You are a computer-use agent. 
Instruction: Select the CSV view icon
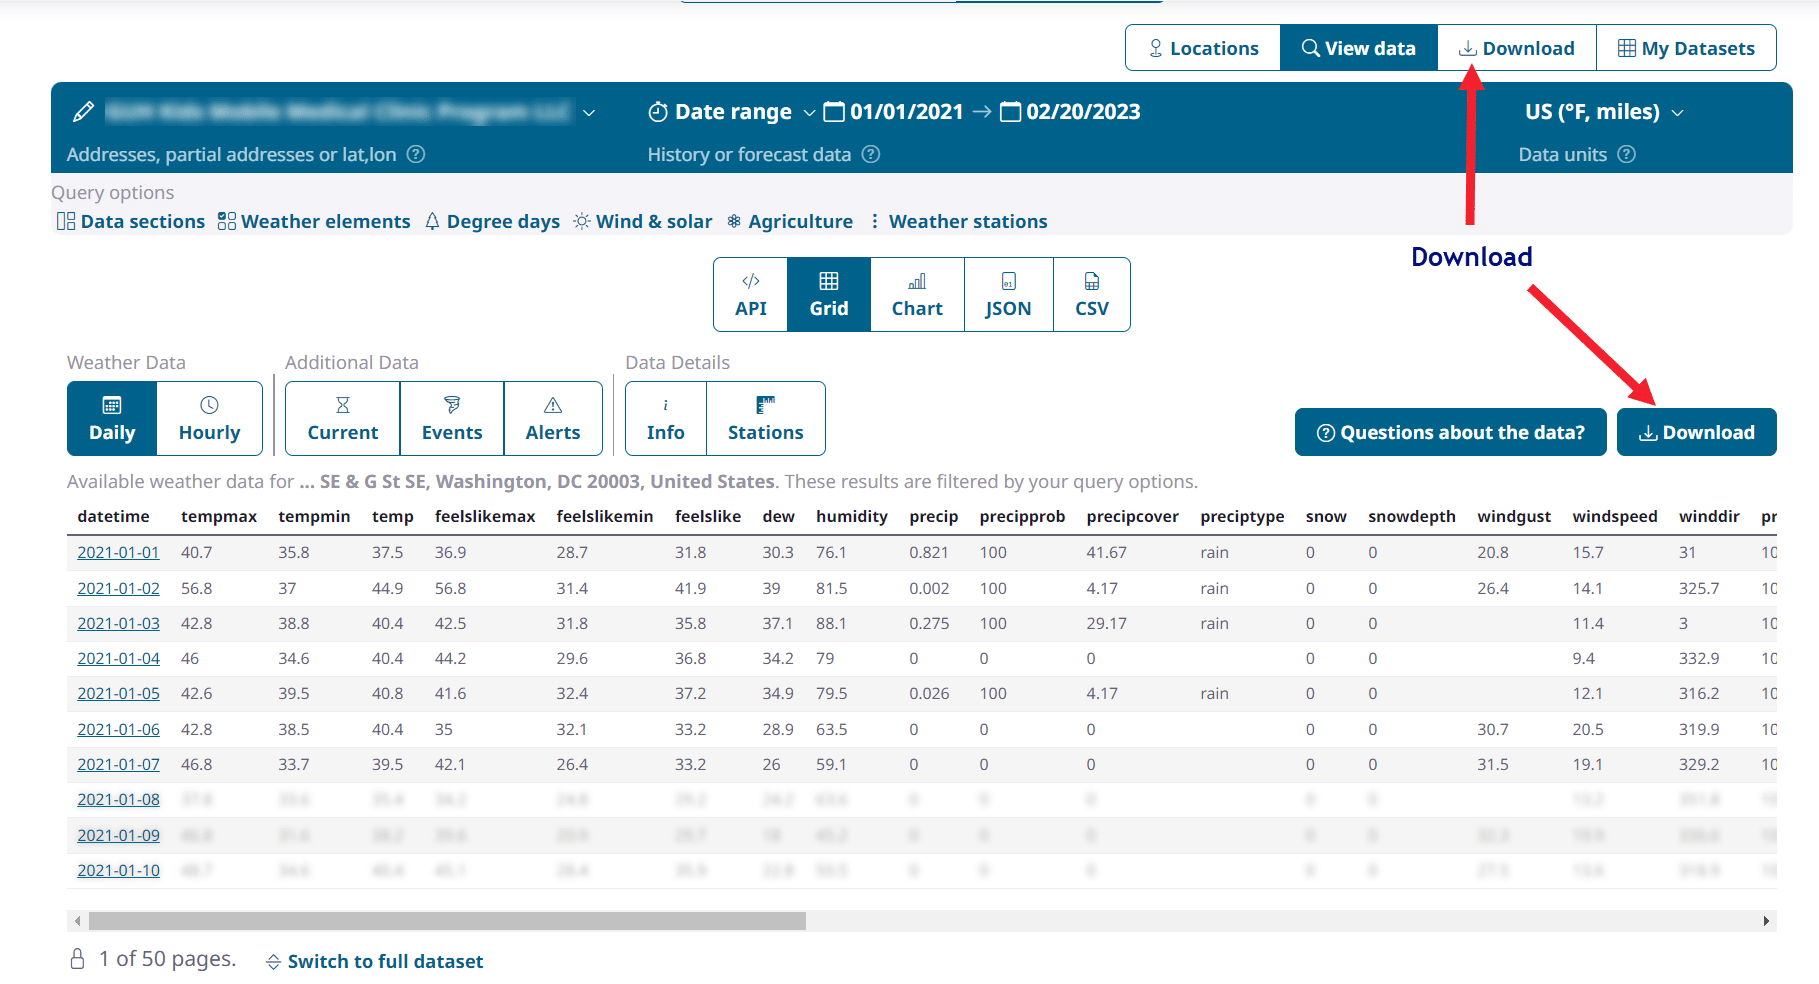coord(1090,294)
